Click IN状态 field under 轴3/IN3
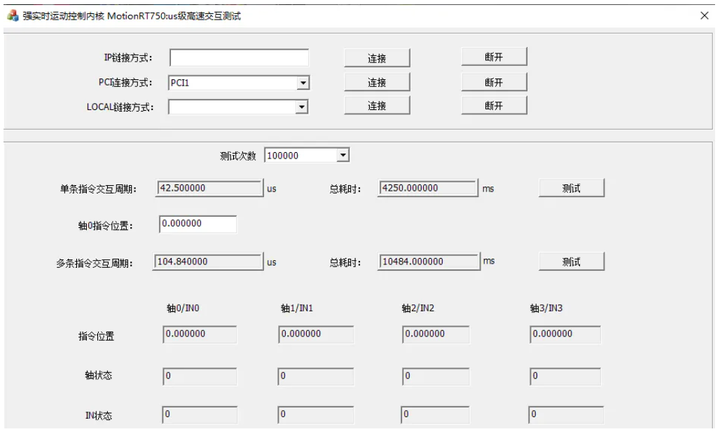720x434 pixels. (x=566, y=415)
